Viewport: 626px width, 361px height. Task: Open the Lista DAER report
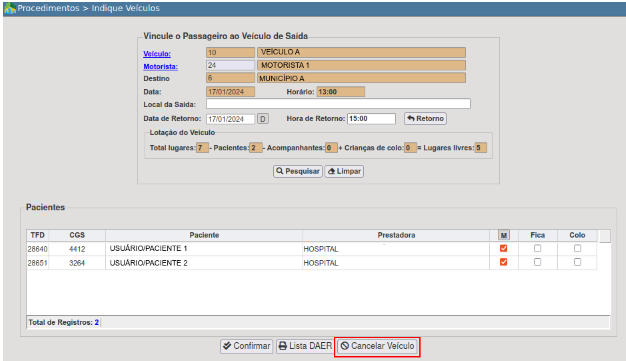[x=306, y=346]
